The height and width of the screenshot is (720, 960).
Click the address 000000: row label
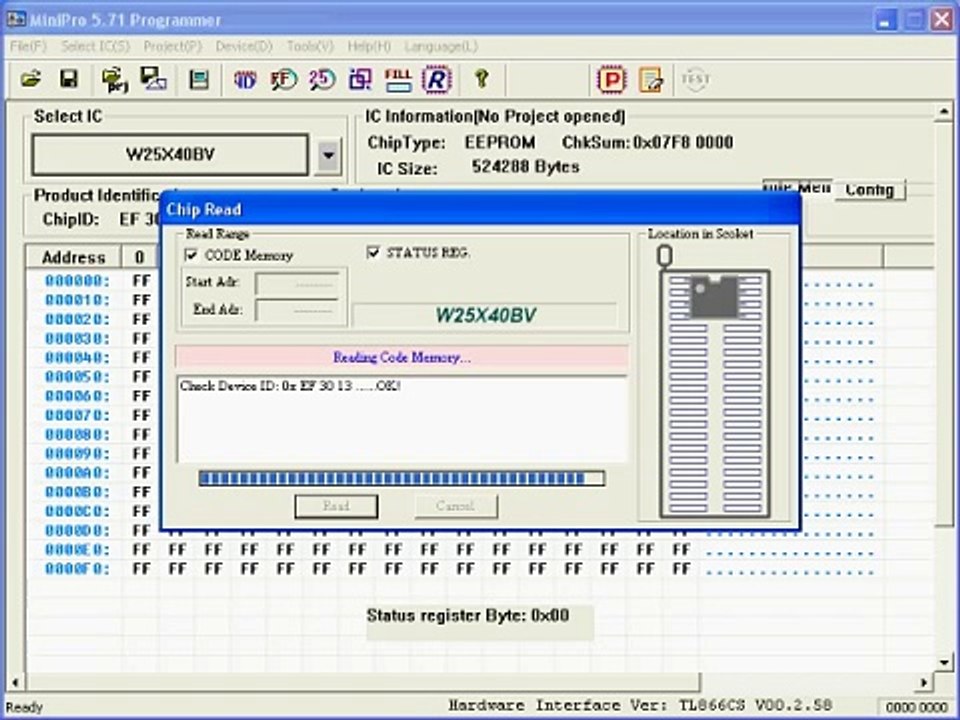coord(77,281)
